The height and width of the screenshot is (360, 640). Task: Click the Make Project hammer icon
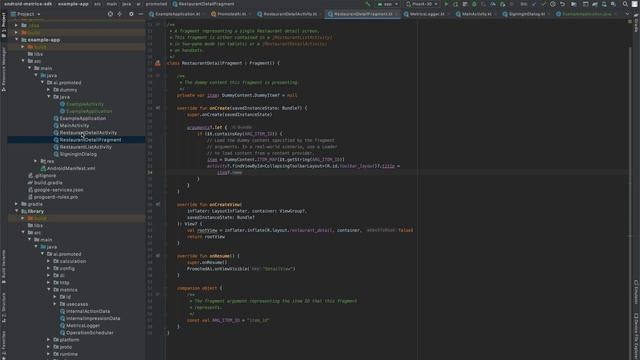368,4
